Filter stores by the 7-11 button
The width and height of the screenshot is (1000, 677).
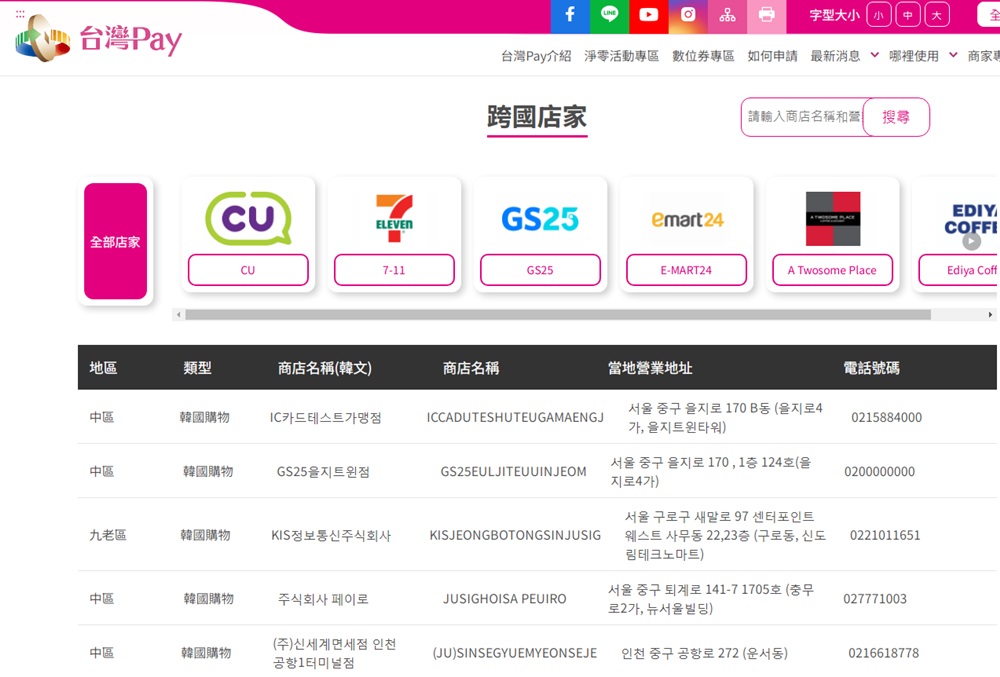point(394,270)
